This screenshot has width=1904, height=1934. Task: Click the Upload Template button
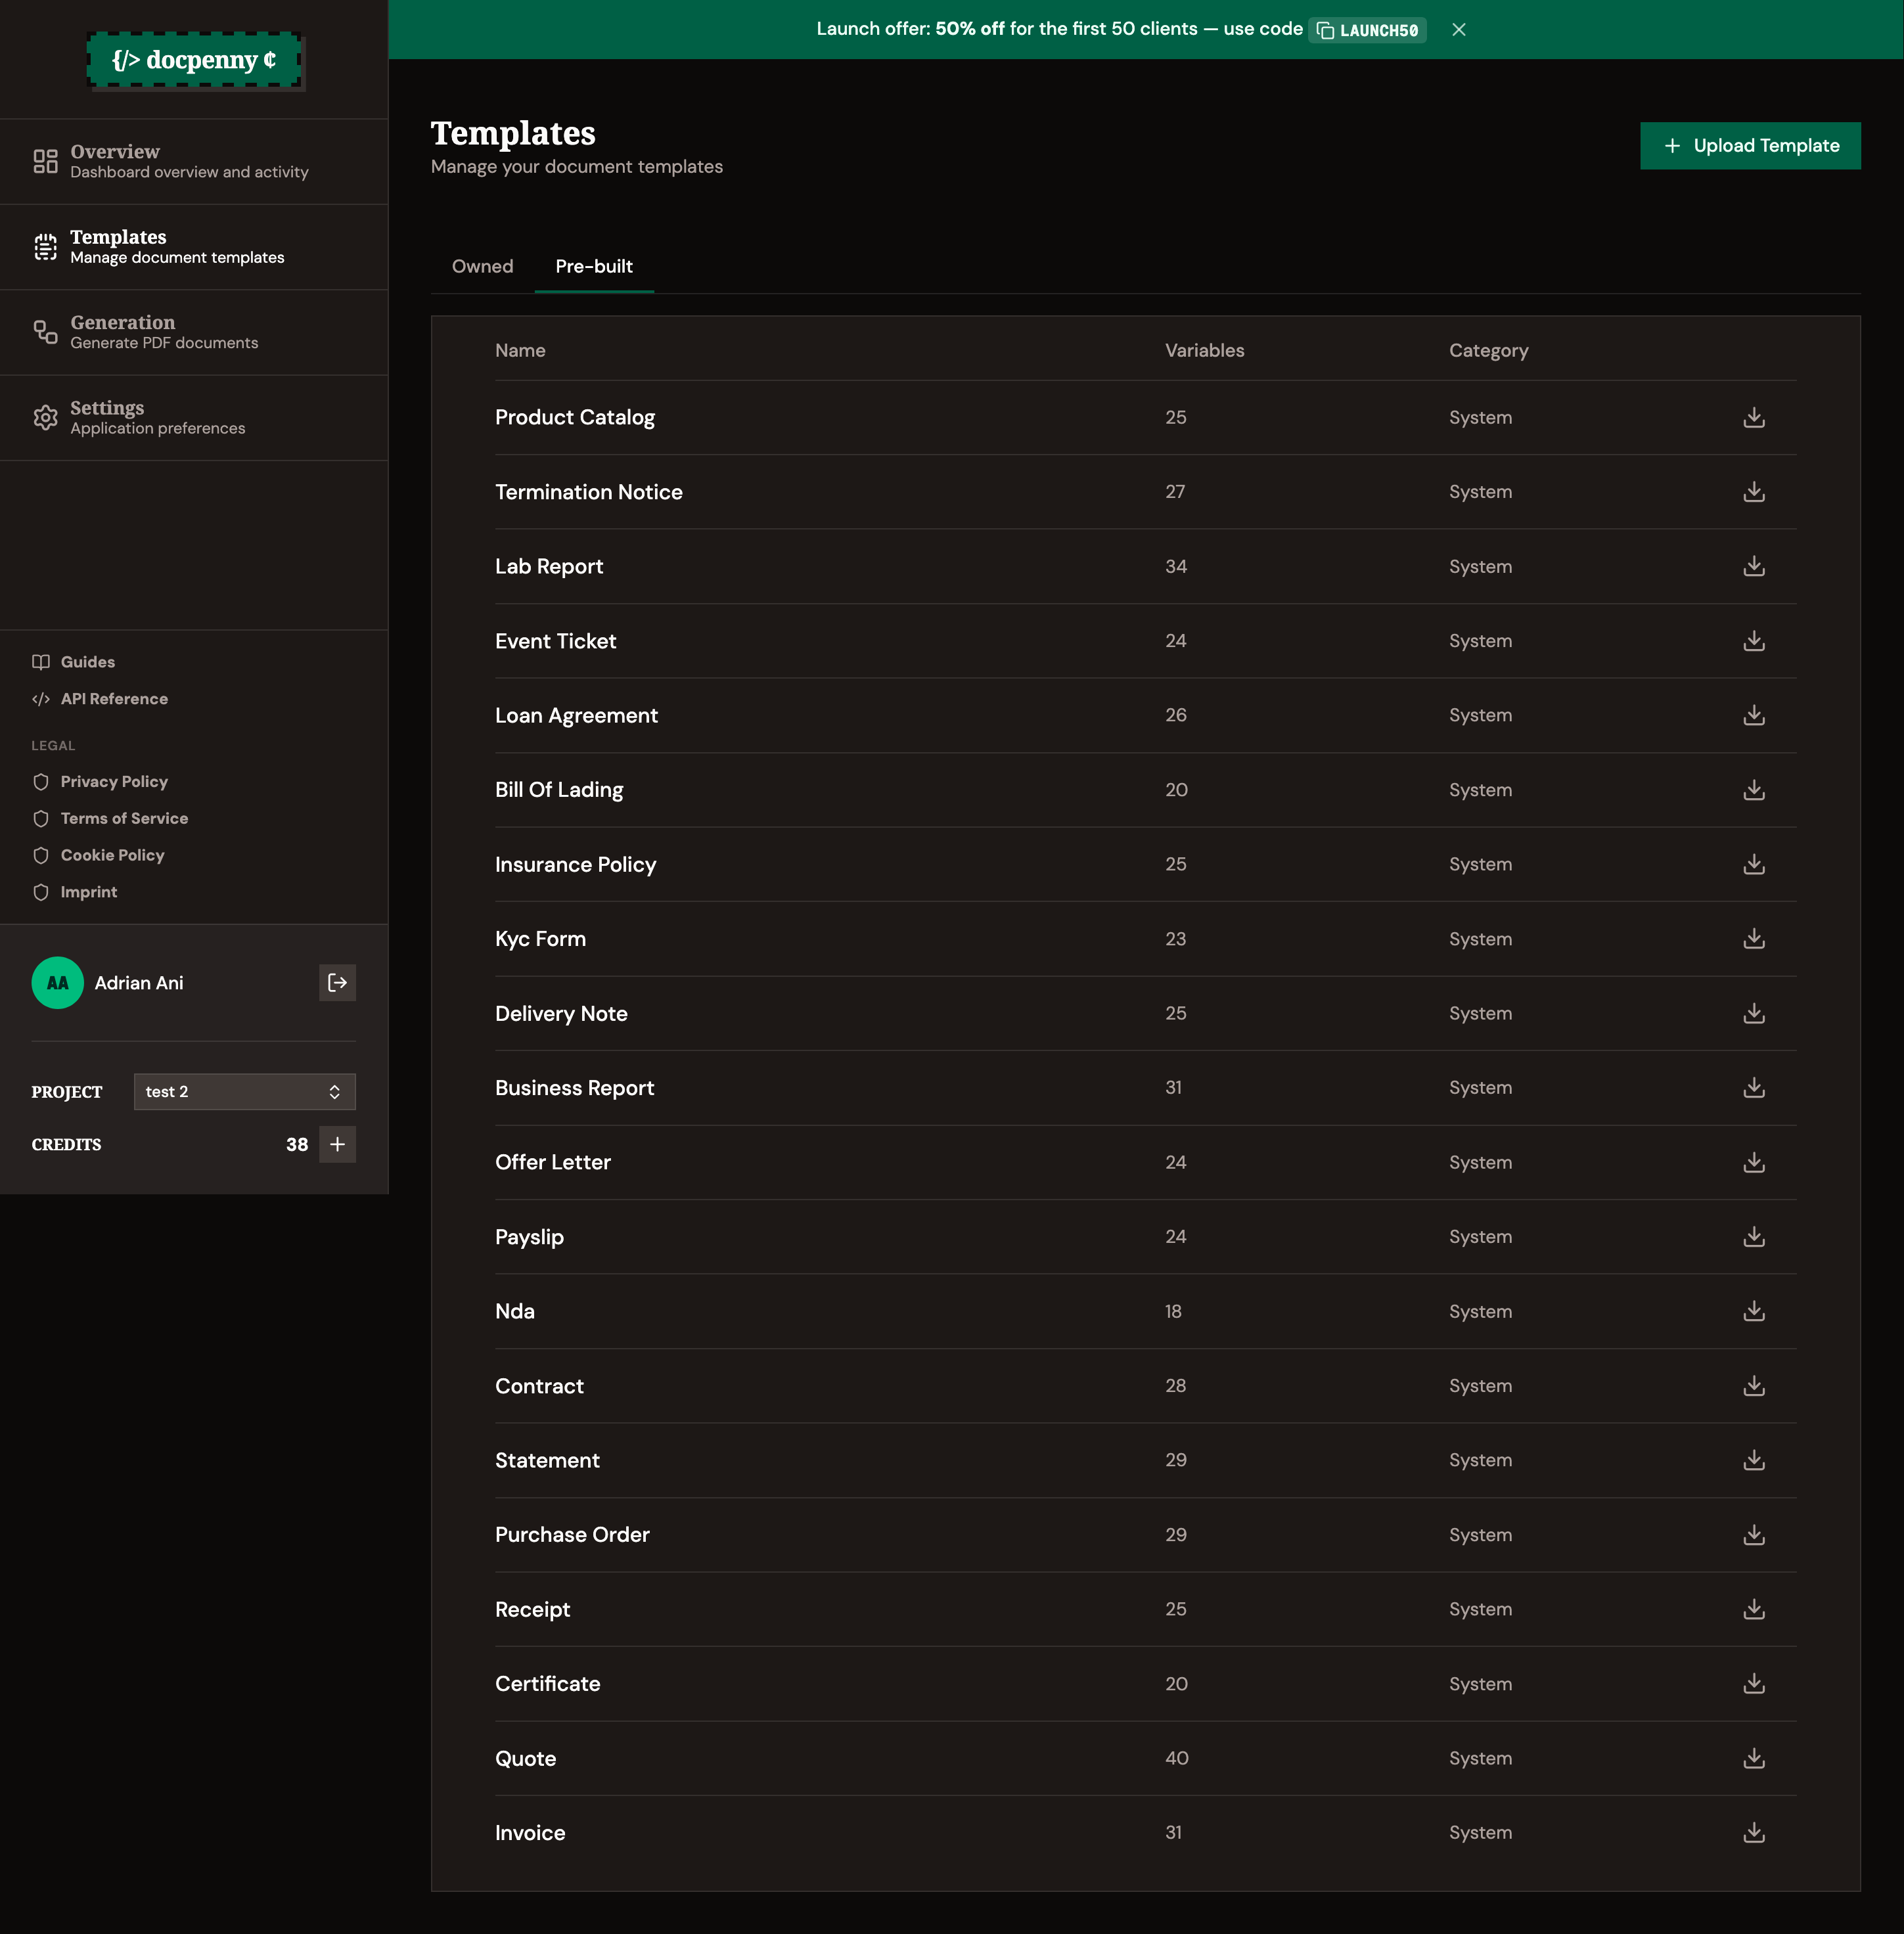(x=1750, y=146)
